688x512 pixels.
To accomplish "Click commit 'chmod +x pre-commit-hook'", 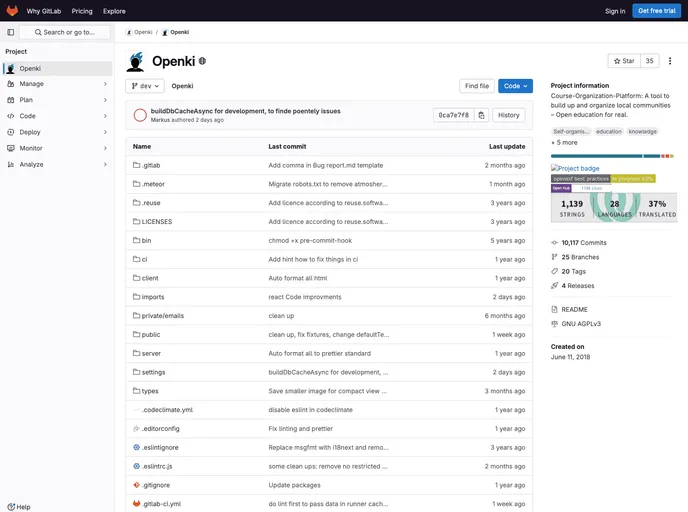I will [x=310, y=240].
